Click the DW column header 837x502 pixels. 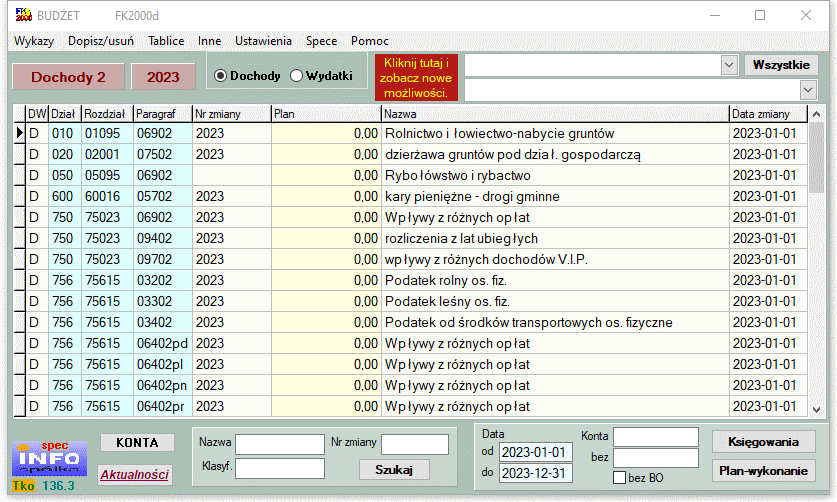[37, 114]
